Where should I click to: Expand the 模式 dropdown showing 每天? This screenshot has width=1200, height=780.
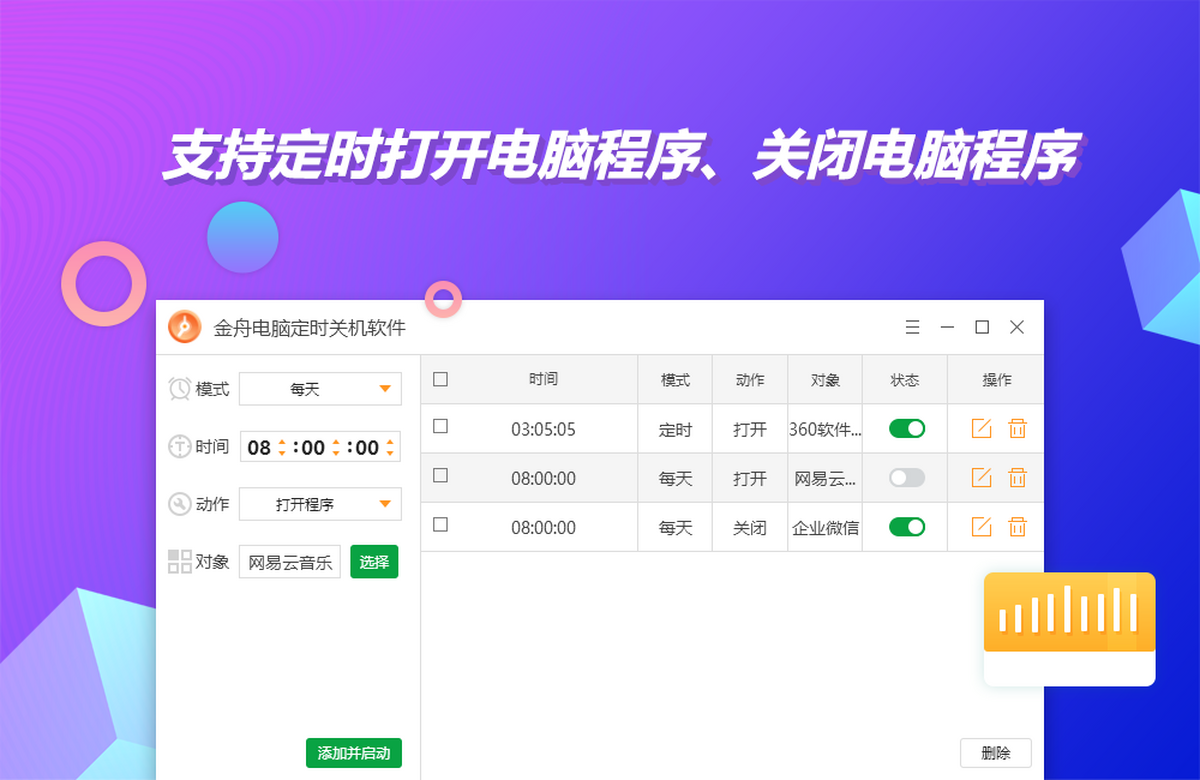pyautogui.click(x=320, y=389)
